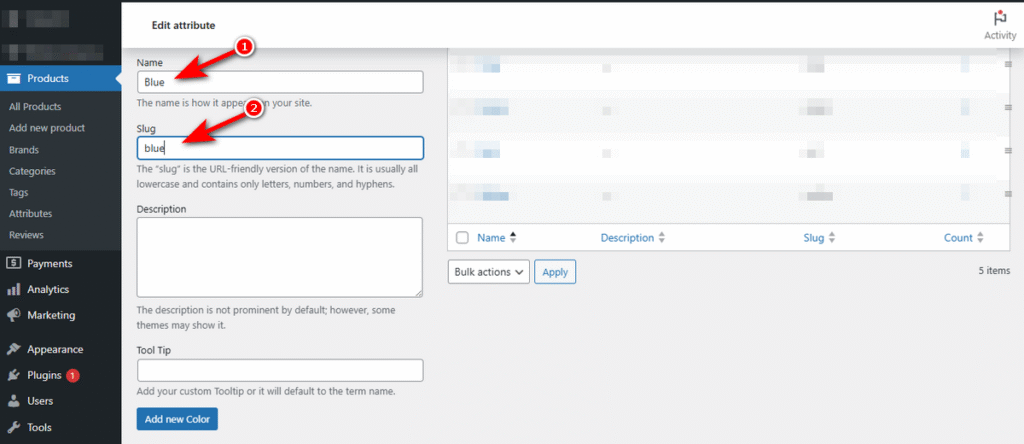Sort by Count column arrows
This screenshot has height=444, width=1024.
tap(980, 238)
